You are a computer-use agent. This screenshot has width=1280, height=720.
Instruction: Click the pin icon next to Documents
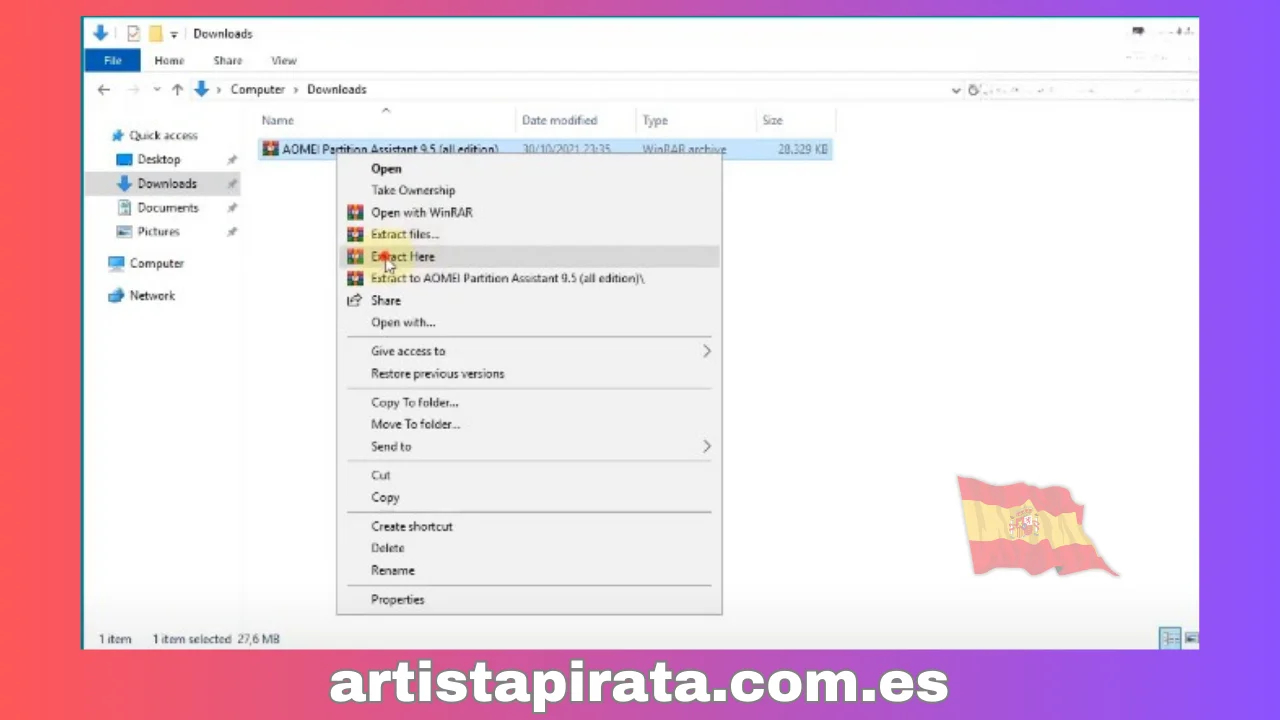tap(232, 208)
